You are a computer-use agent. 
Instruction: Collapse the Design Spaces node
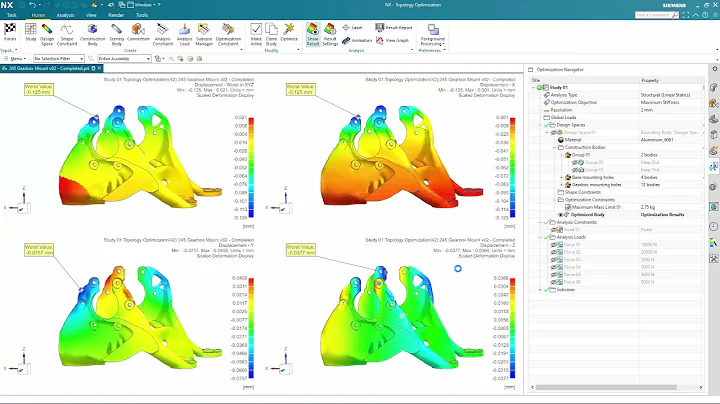click(540, 125)
